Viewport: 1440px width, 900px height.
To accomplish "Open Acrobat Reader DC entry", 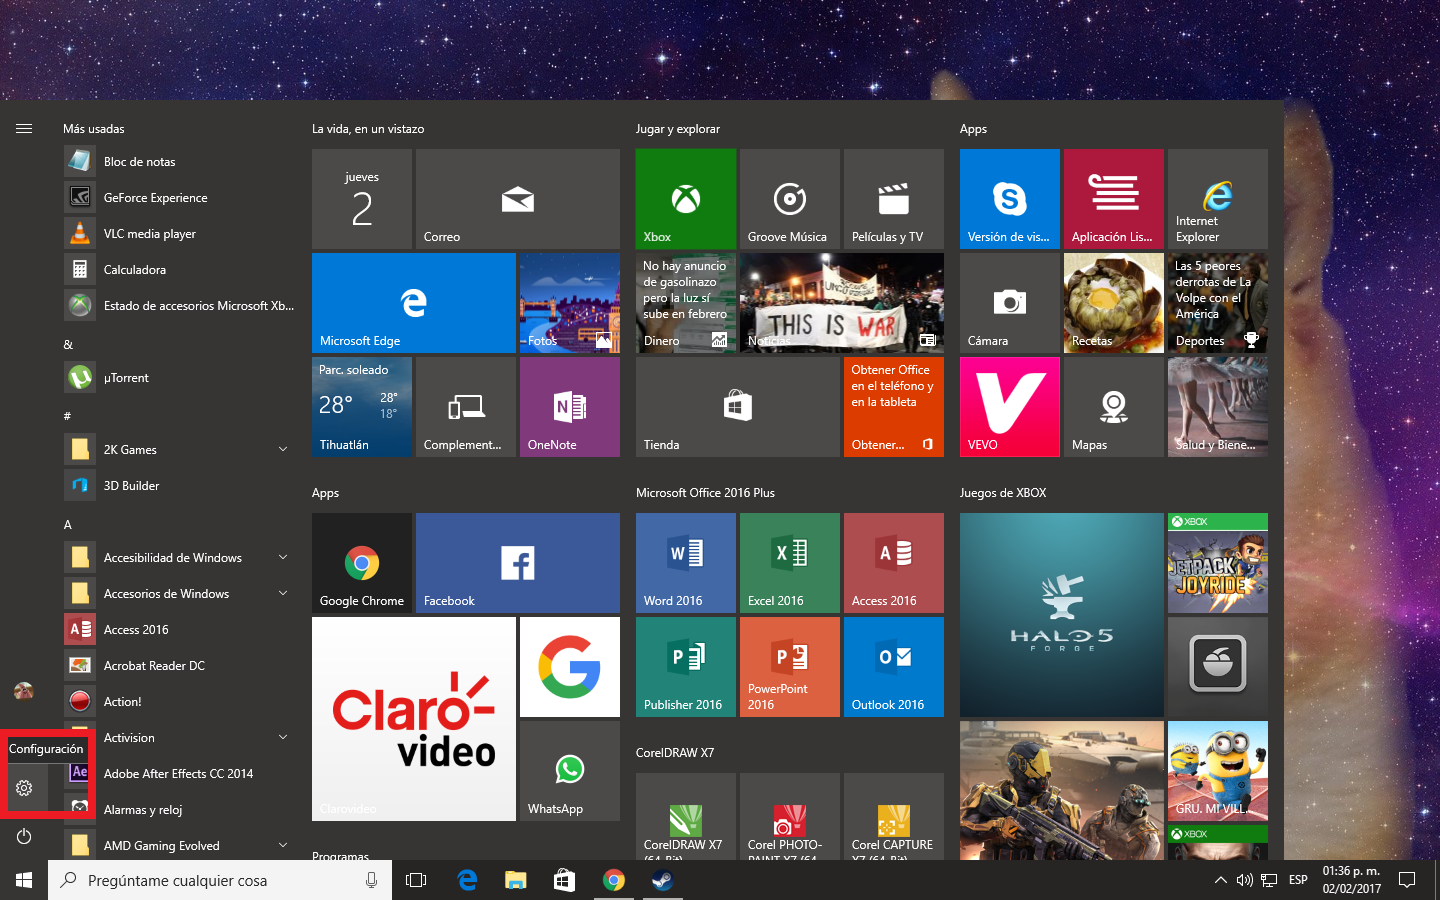I will (180, 666).
